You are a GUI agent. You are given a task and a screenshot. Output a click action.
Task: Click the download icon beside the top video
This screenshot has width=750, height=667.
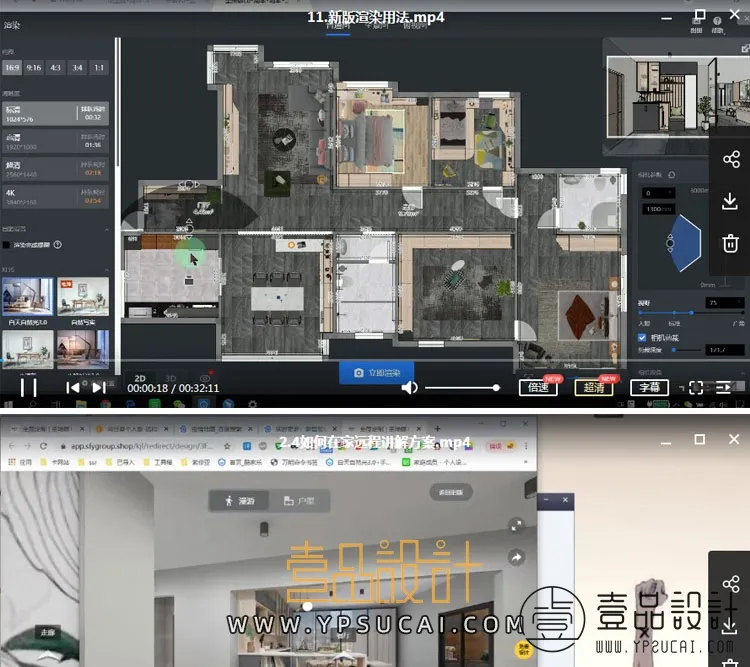point(730,201)
